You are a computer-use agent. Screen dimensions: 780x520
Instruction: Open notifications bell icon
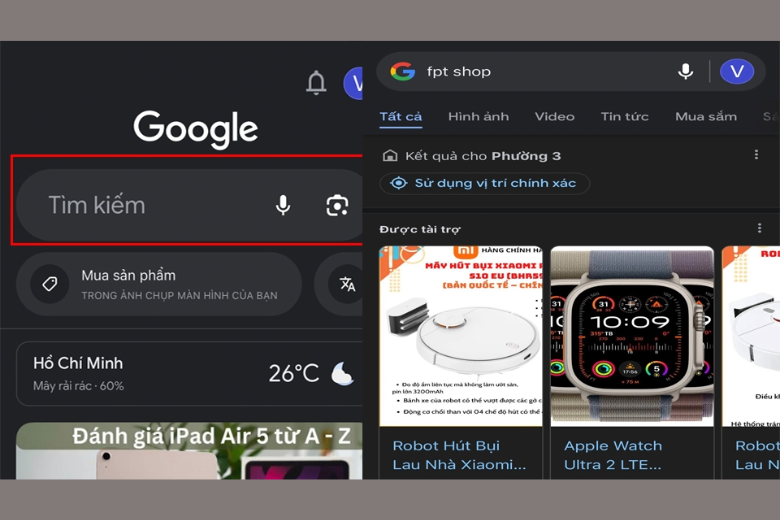[x=316, y=82]
